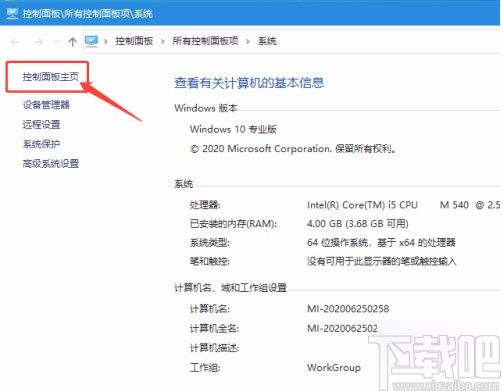Click the 计算机描述 label
Image resolution: width=503 pixels, height=391 pixels.
click(x=214, y=348)
